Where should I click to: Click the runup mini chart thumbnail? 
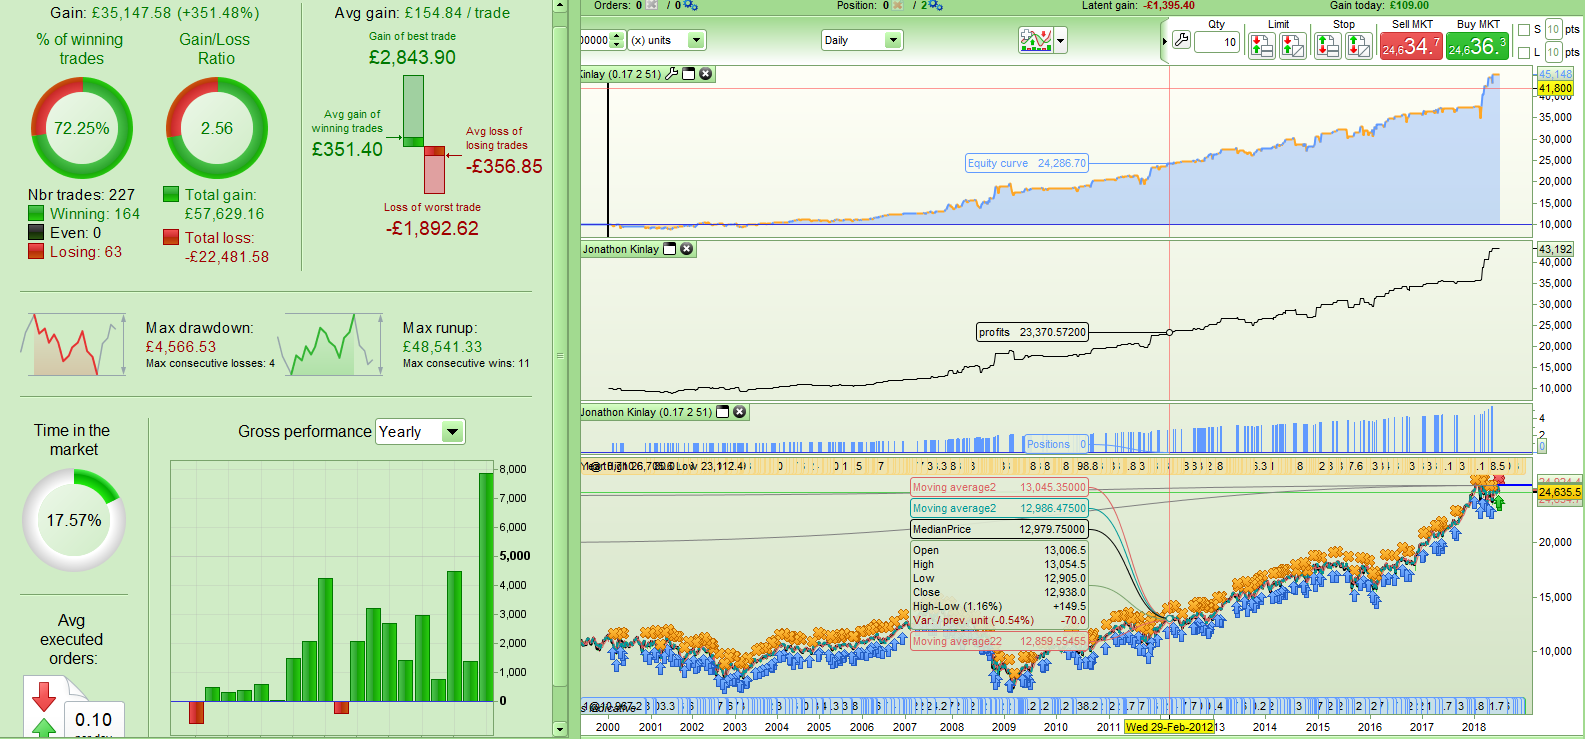click(330, 345)
